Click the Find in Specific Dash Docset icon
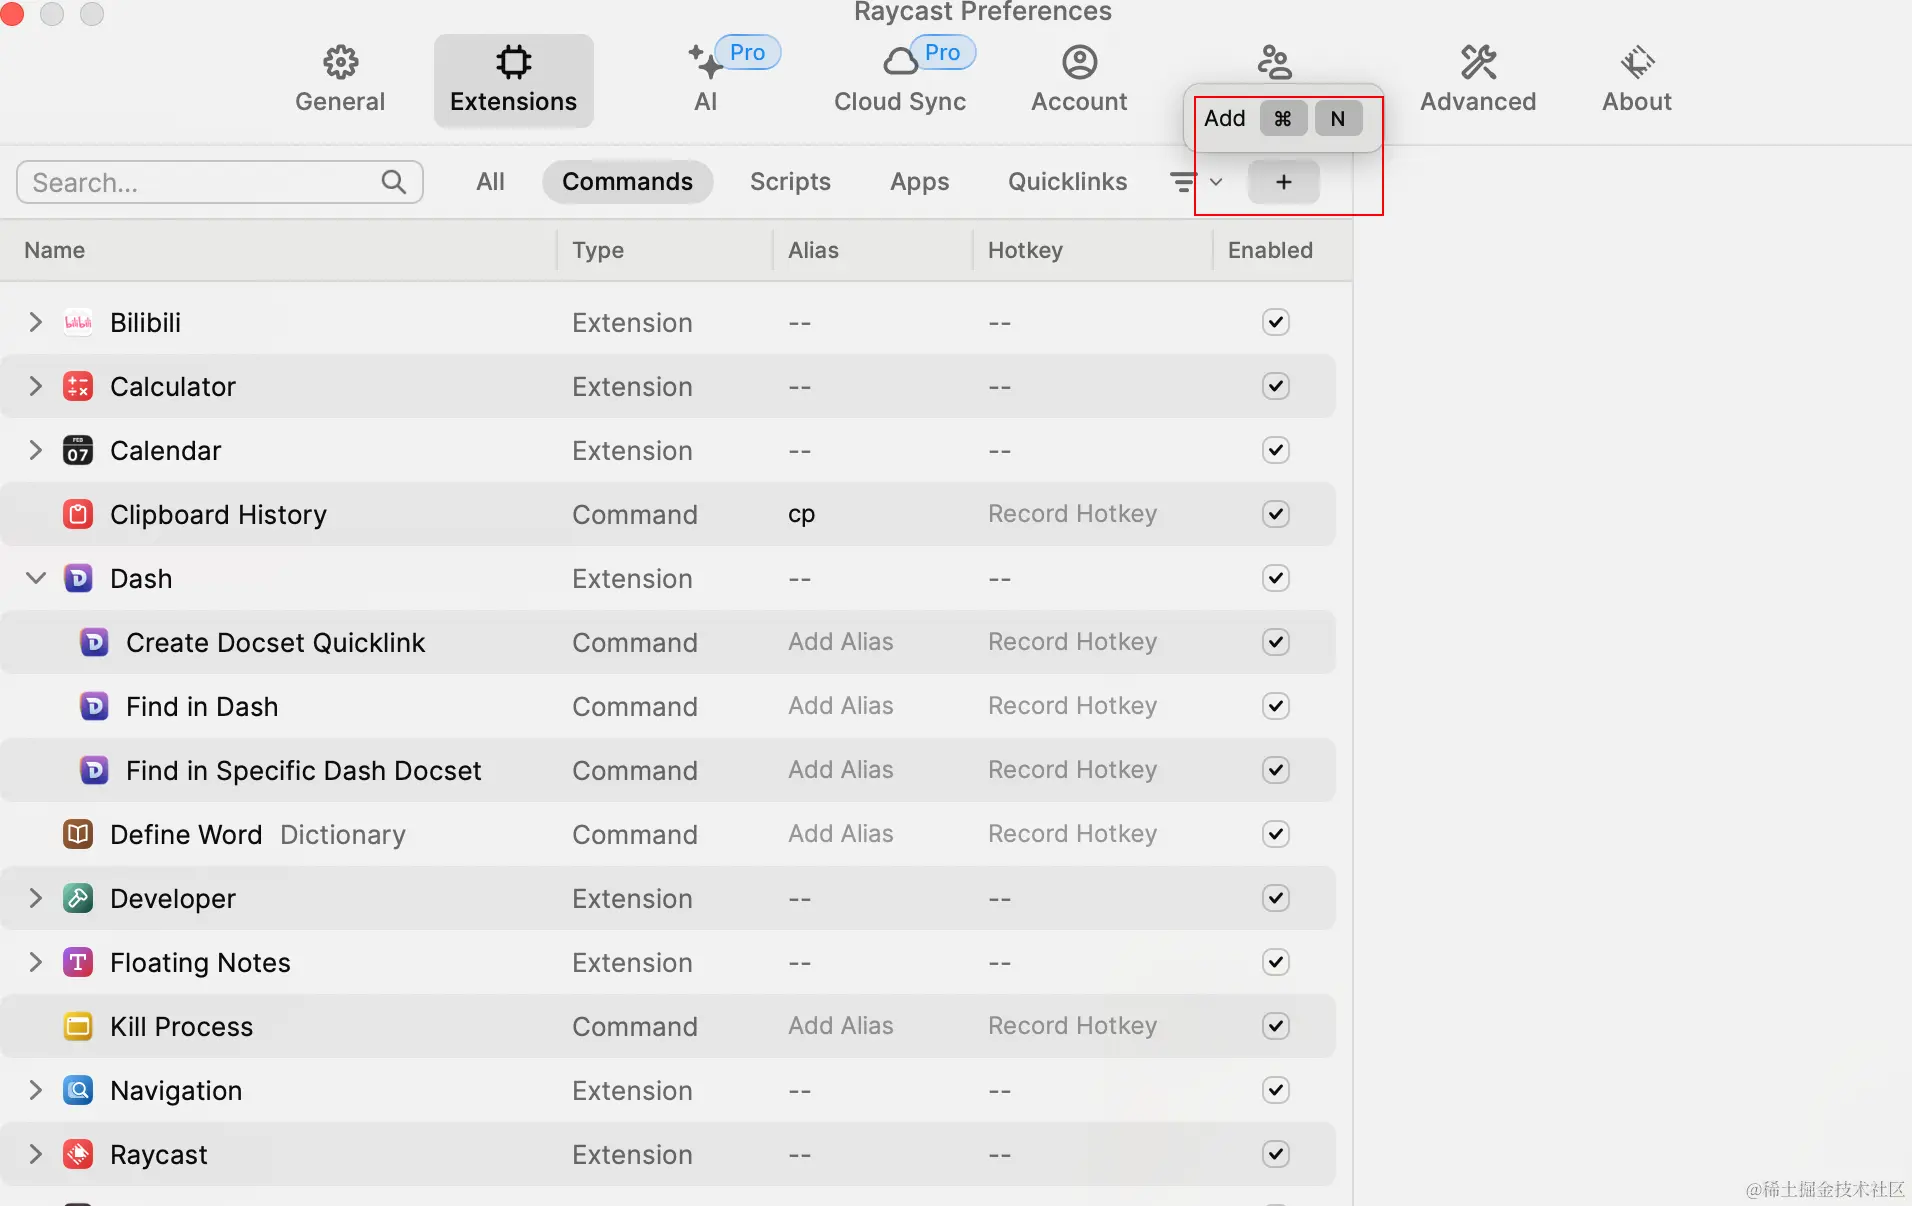 click(94, 770)
